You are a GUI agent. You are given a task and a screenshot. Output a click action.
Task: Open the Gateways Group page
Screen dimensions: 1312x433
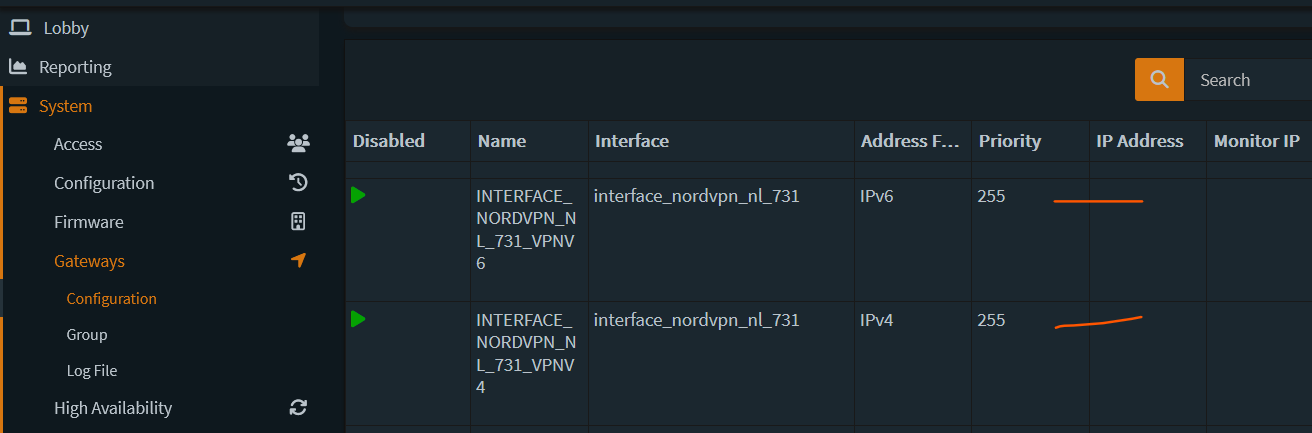tap(87, 335)
